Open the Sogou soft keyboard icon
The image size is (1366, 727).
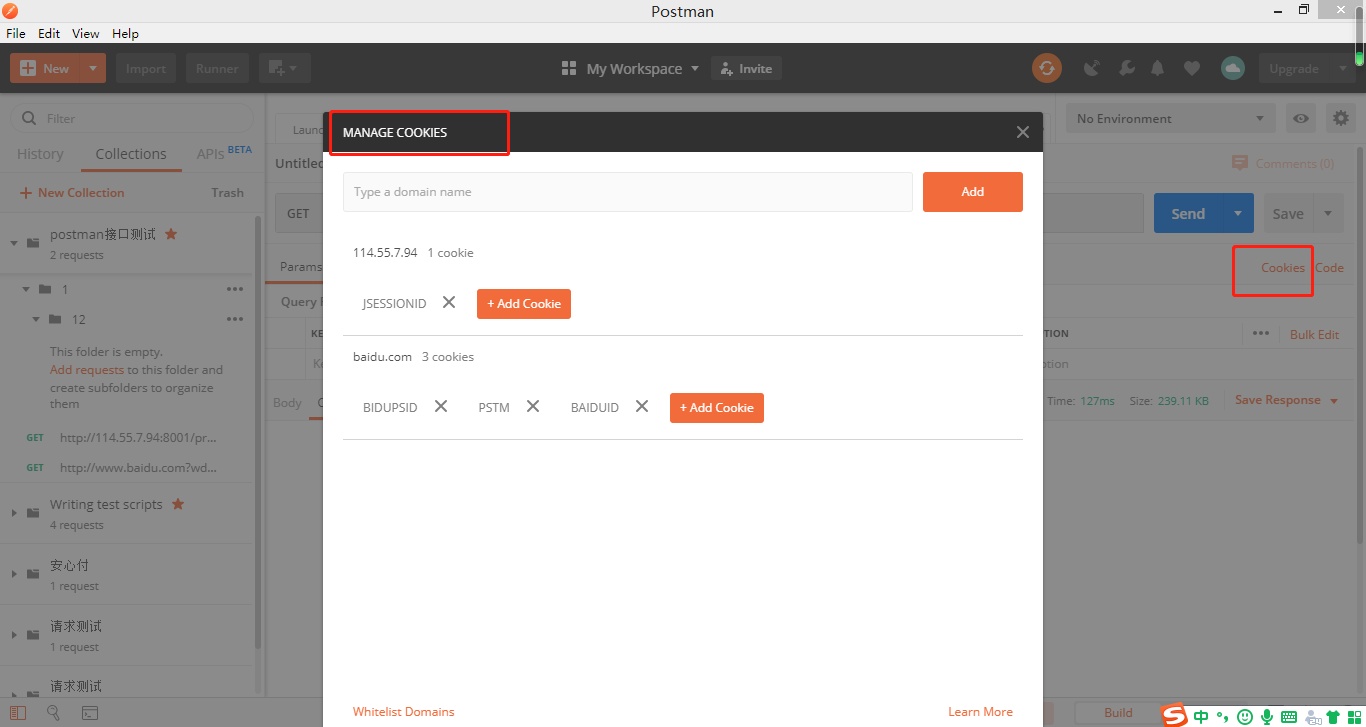(1289, 716)
